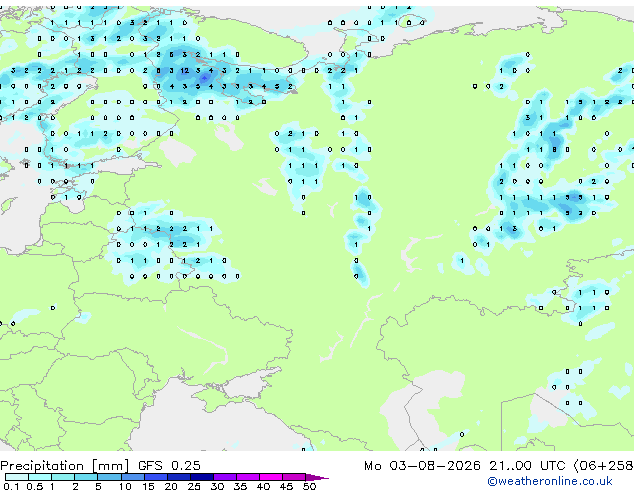
Task: Click the '15' legend scale label
Action: (148, 486)
